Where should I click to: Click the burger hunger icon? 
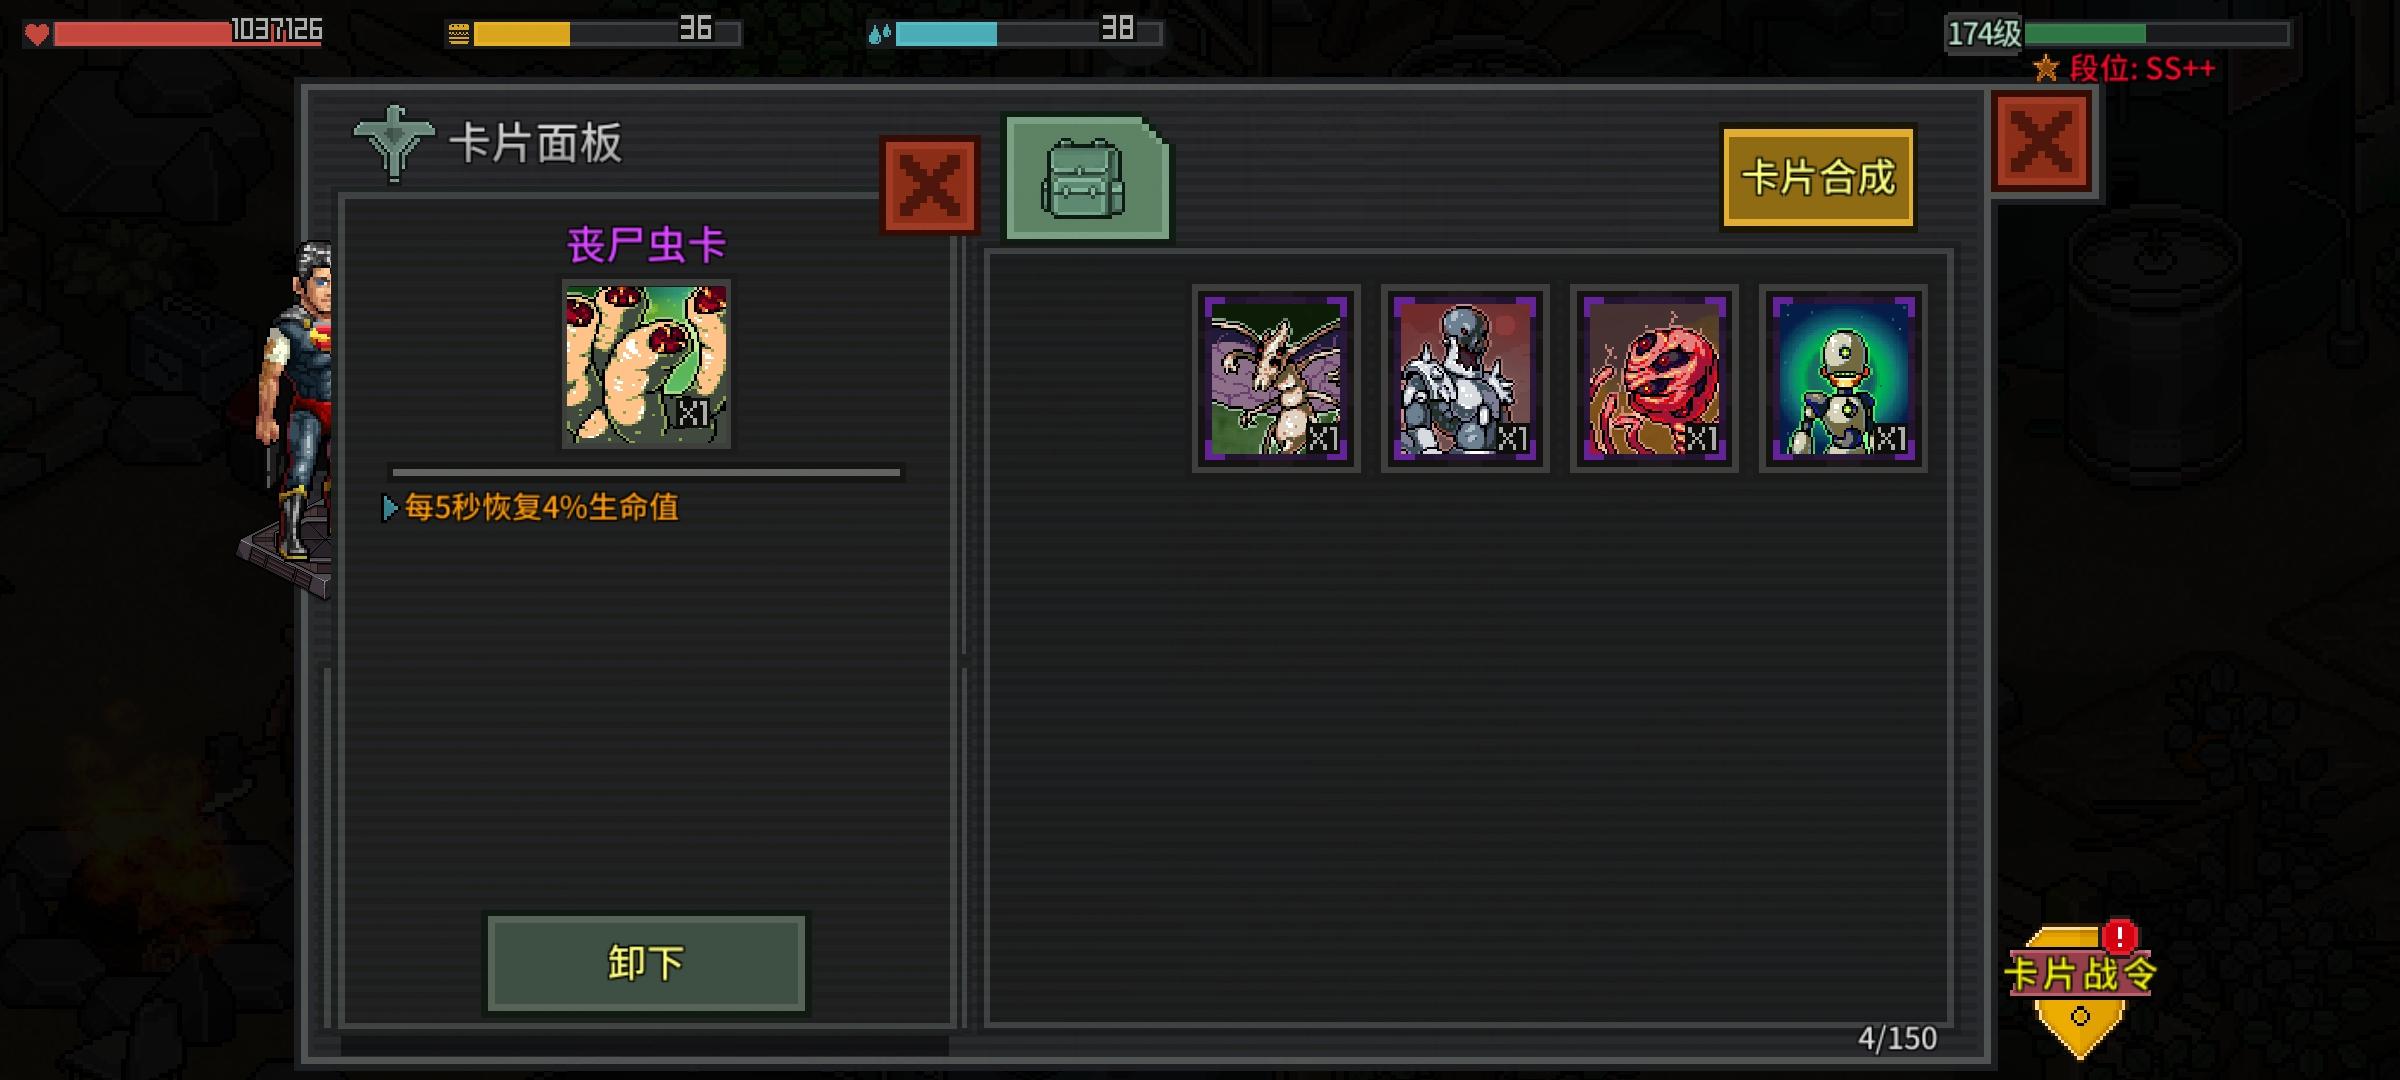pos(458,35)
